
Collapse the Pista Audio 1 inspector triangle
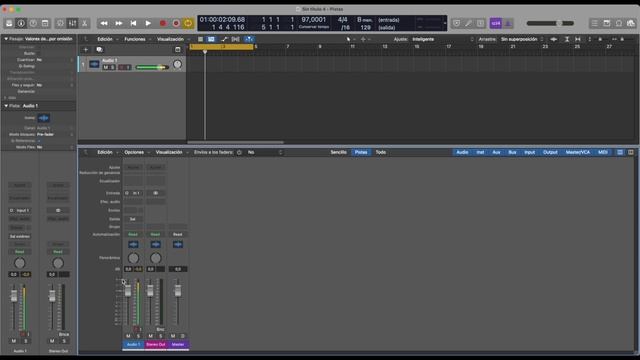point(6,106)
